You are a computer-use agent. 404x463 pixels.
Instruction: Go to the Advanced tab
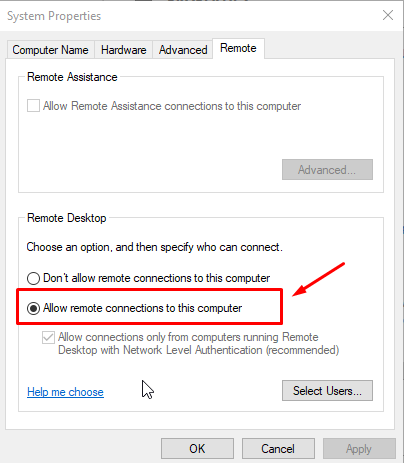click(x=183, y=50)
